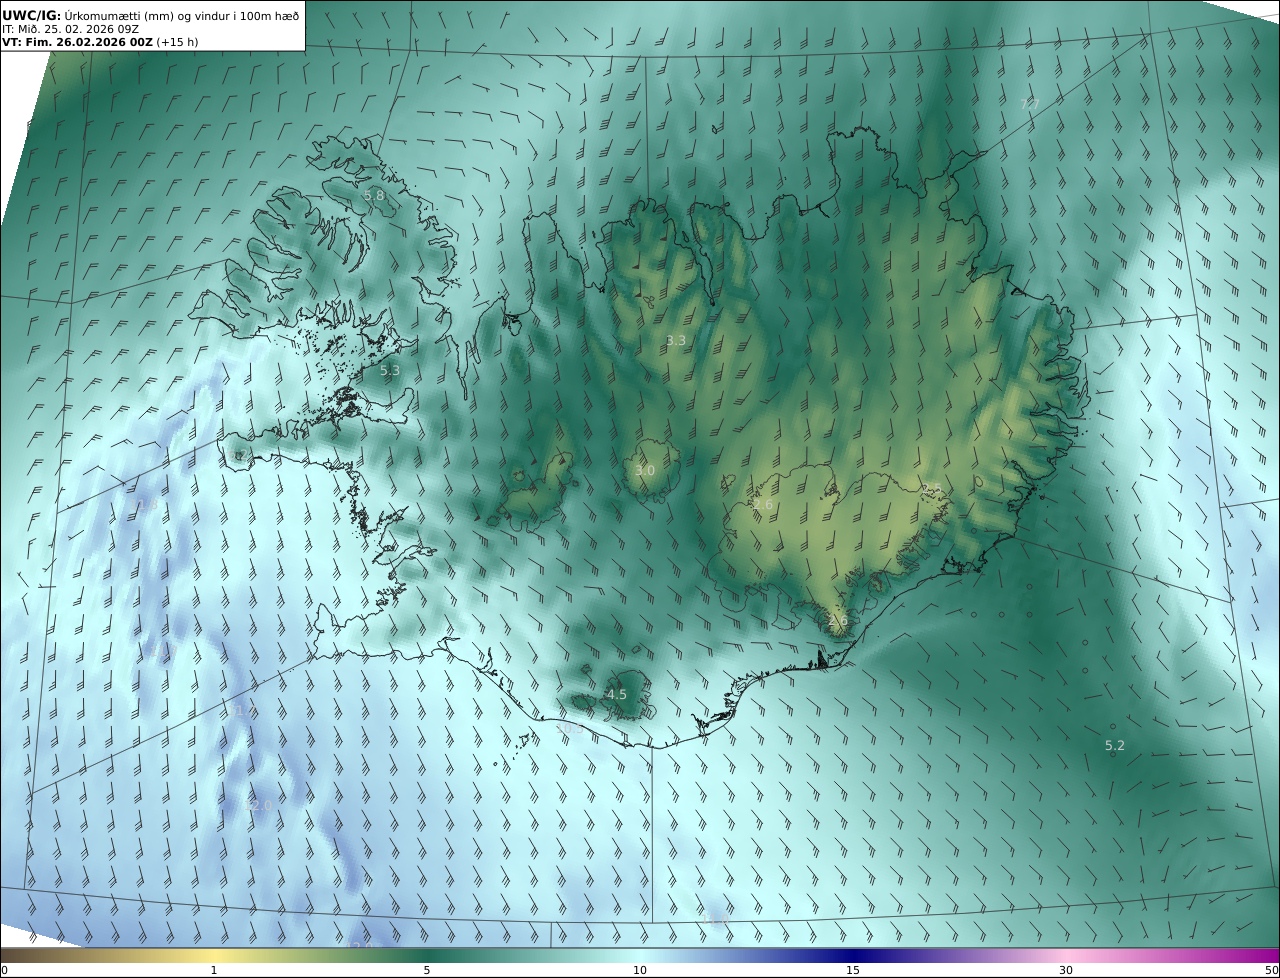This screenshot has width=1280, height=978.
Task: Click the 4.5 value on the southern glacier
Action: (617, 694)
